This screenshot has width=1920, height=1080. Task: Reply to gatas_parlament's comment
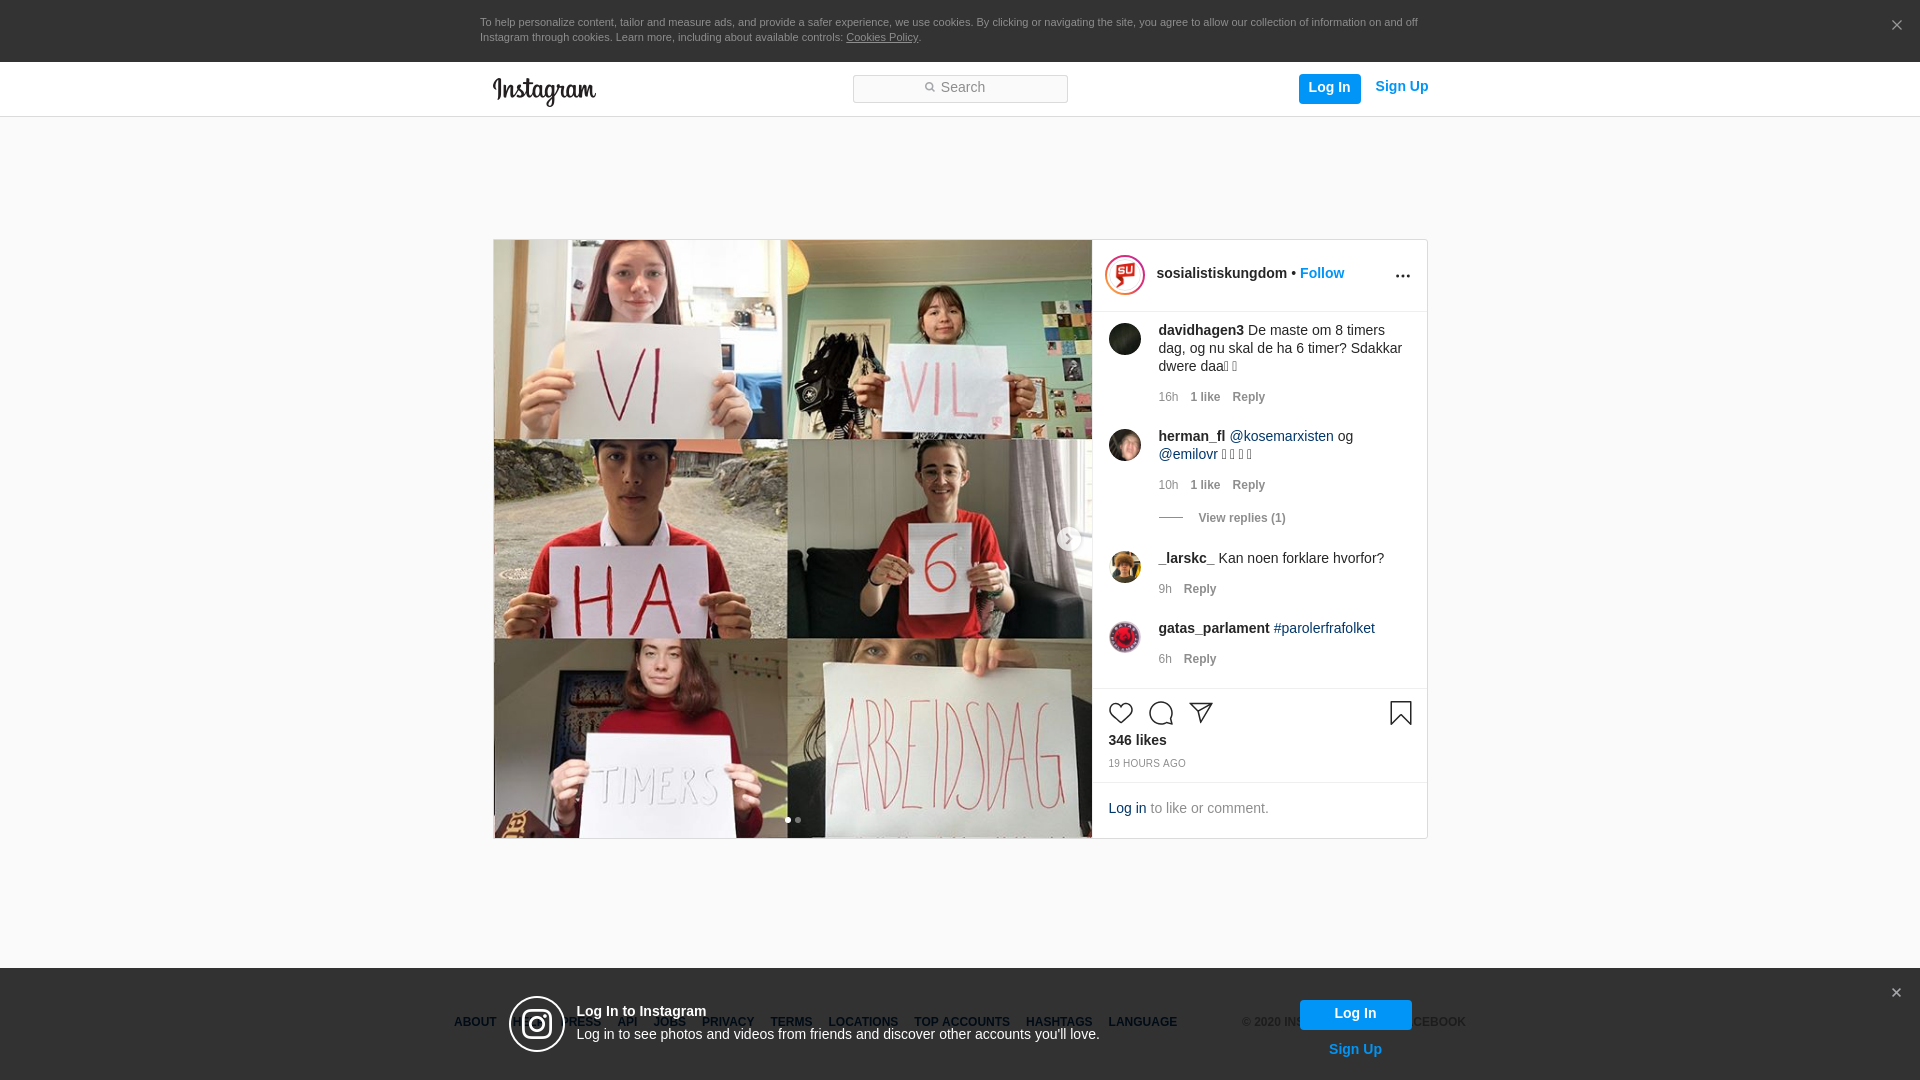click(x=1199, y=659)
